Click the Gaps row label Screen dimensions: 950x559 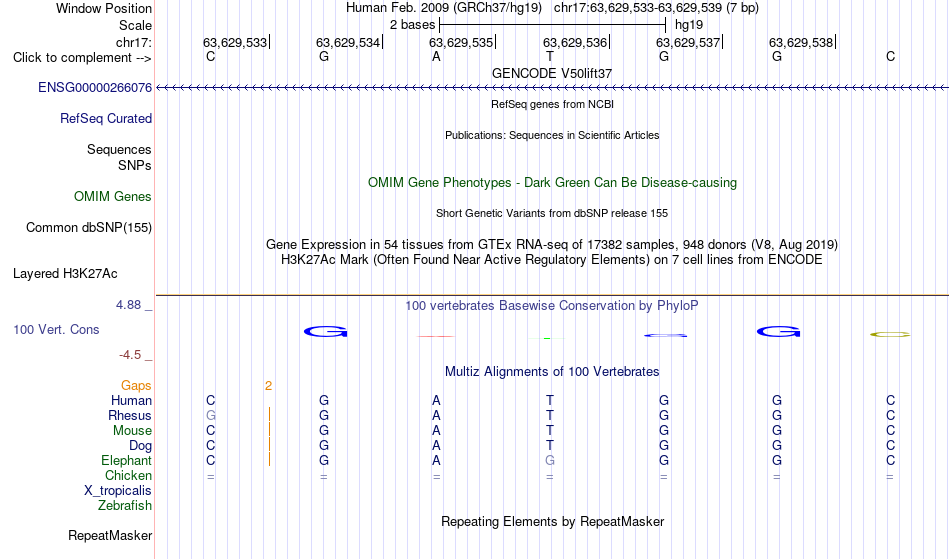(x=136, y=385)
